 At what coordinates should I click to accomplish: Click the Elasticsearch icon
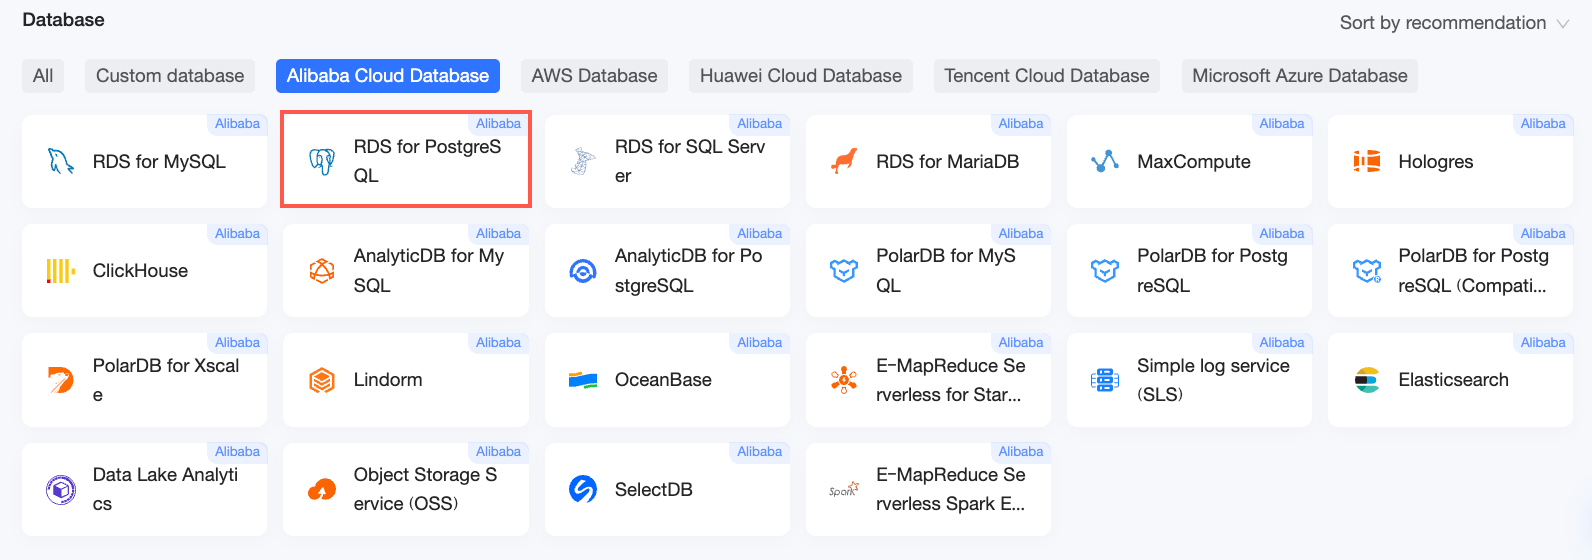point(1367,380)
